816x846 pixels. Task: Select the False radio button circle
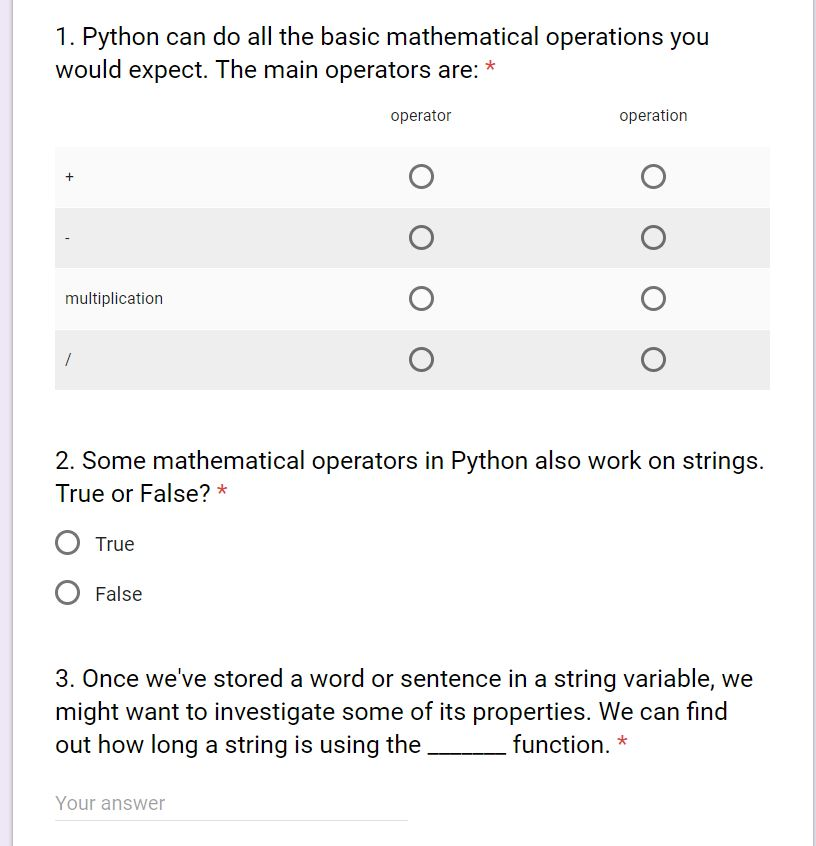[x=68, y=593]
